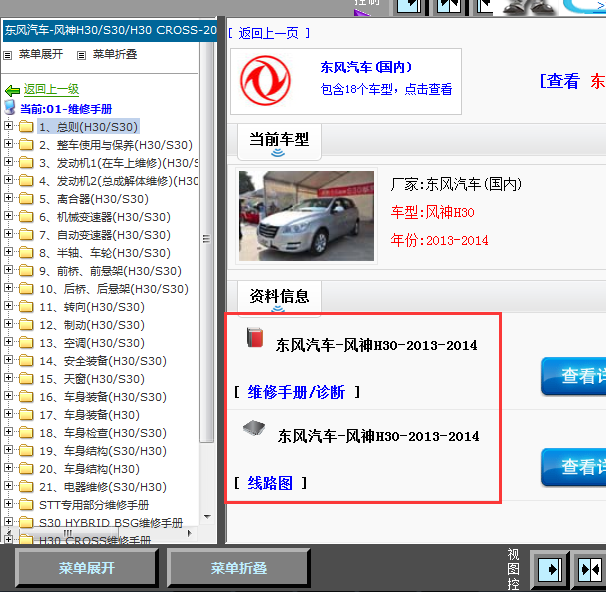Click bottom 菜单展开 button
Screen dimensions: 606x592
87,568
